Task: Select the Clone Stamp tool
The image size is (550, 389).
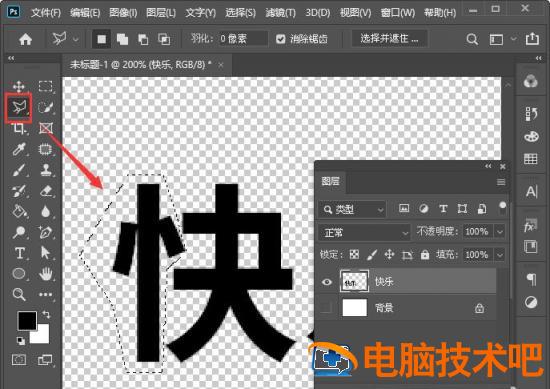Action: (46, 170)
